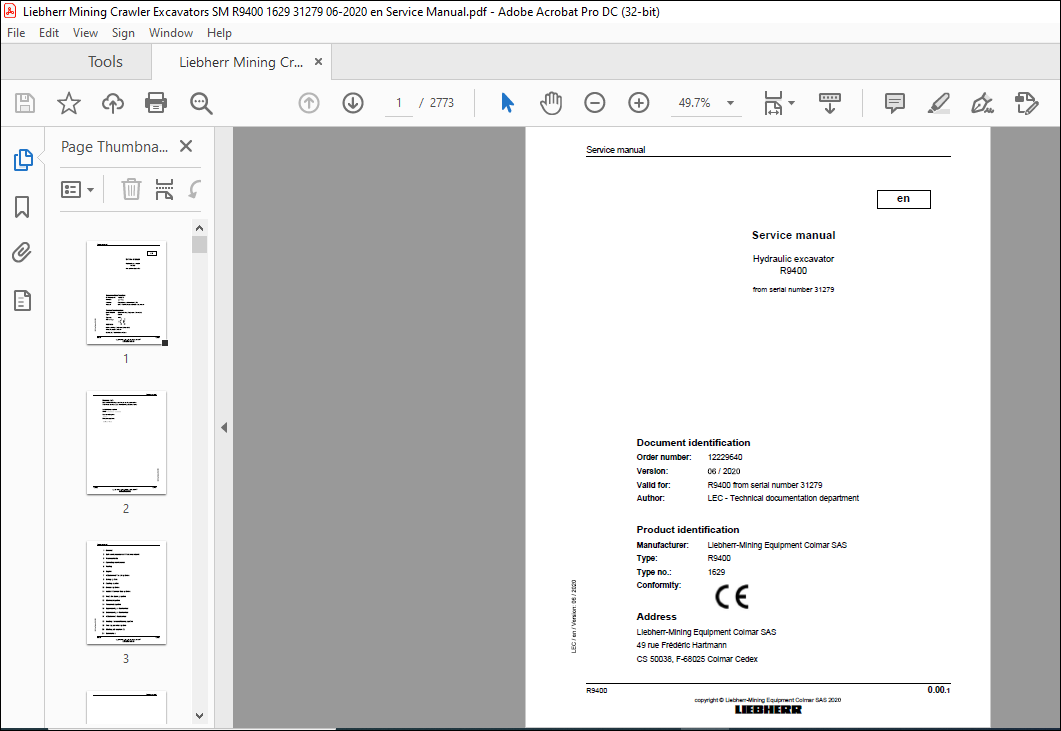
Task: Click 'Hydraulic excavator' text
Action: [x=793, y=259]
